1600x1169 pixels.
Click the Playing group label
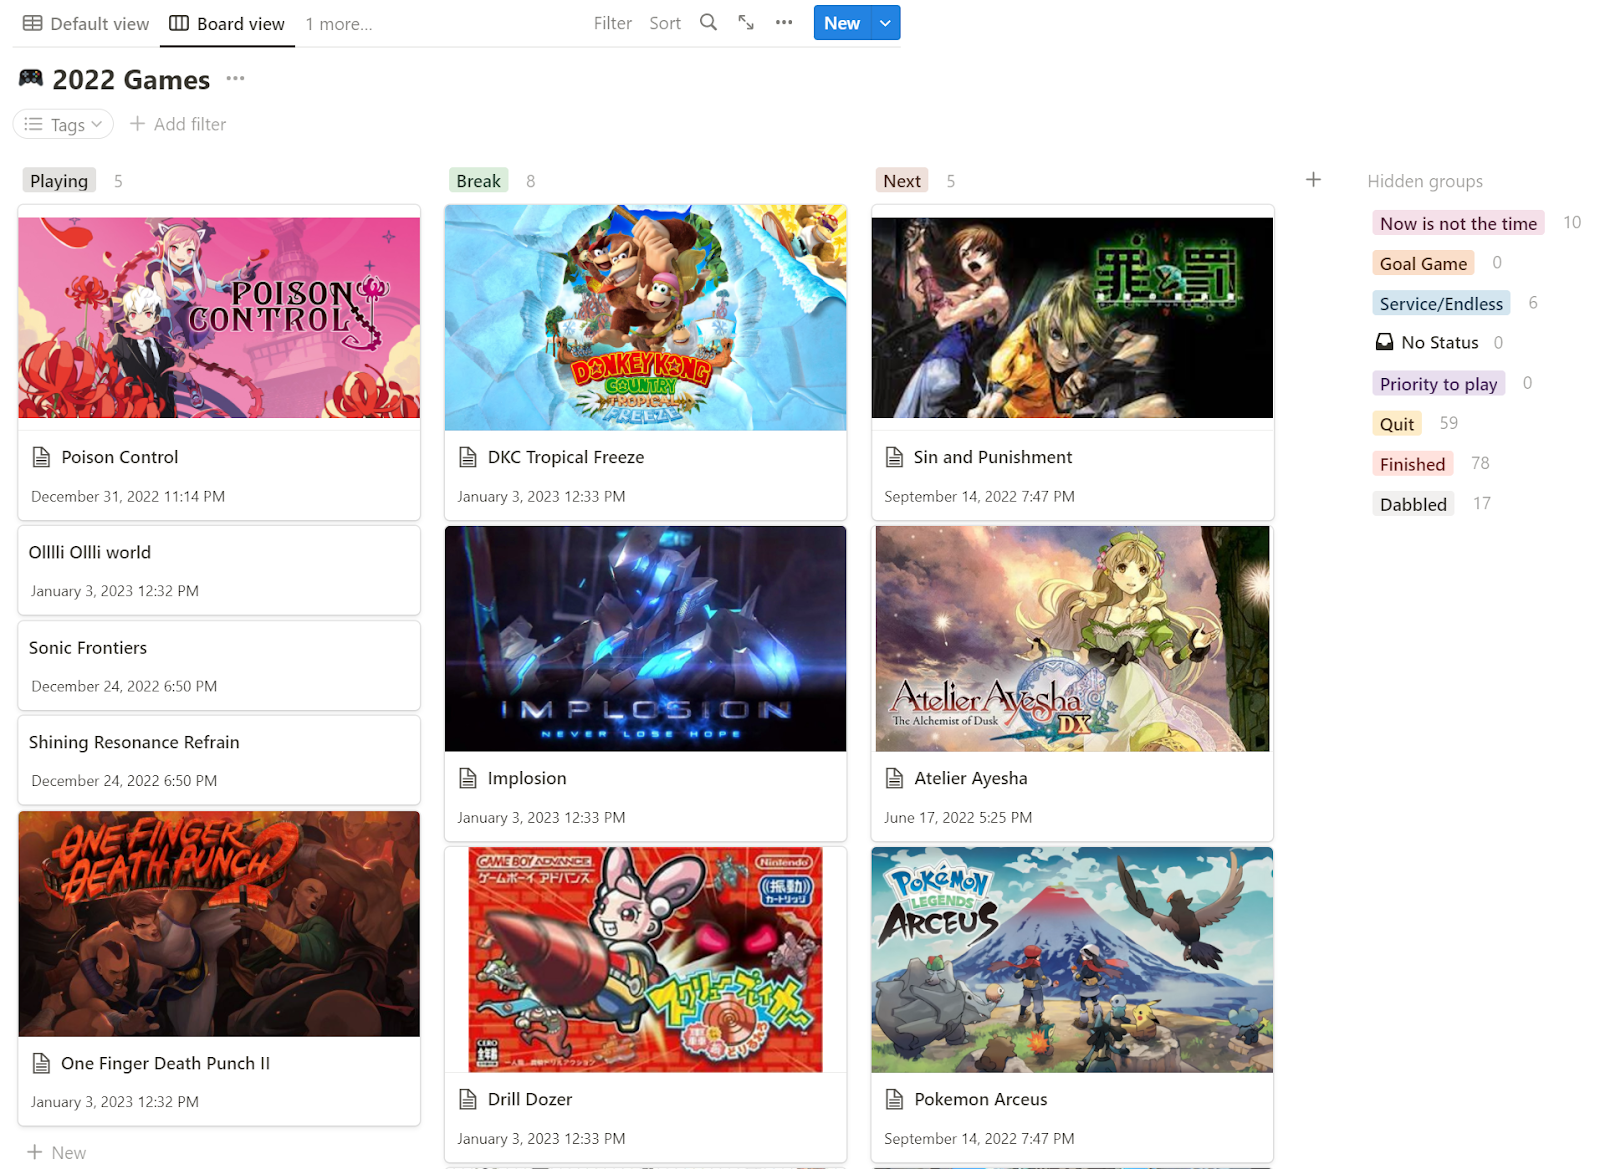pyautogui.click(x=59, y=180)
